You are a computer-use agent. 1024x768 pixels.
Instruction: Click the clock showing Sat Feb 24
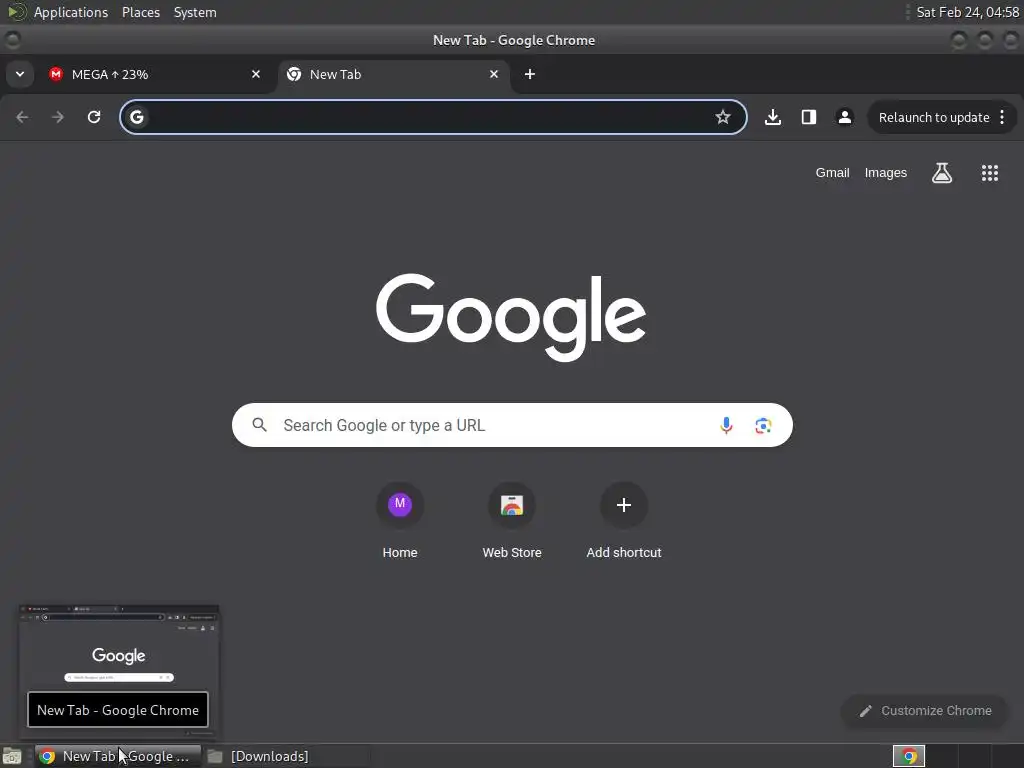click(967, 12)
